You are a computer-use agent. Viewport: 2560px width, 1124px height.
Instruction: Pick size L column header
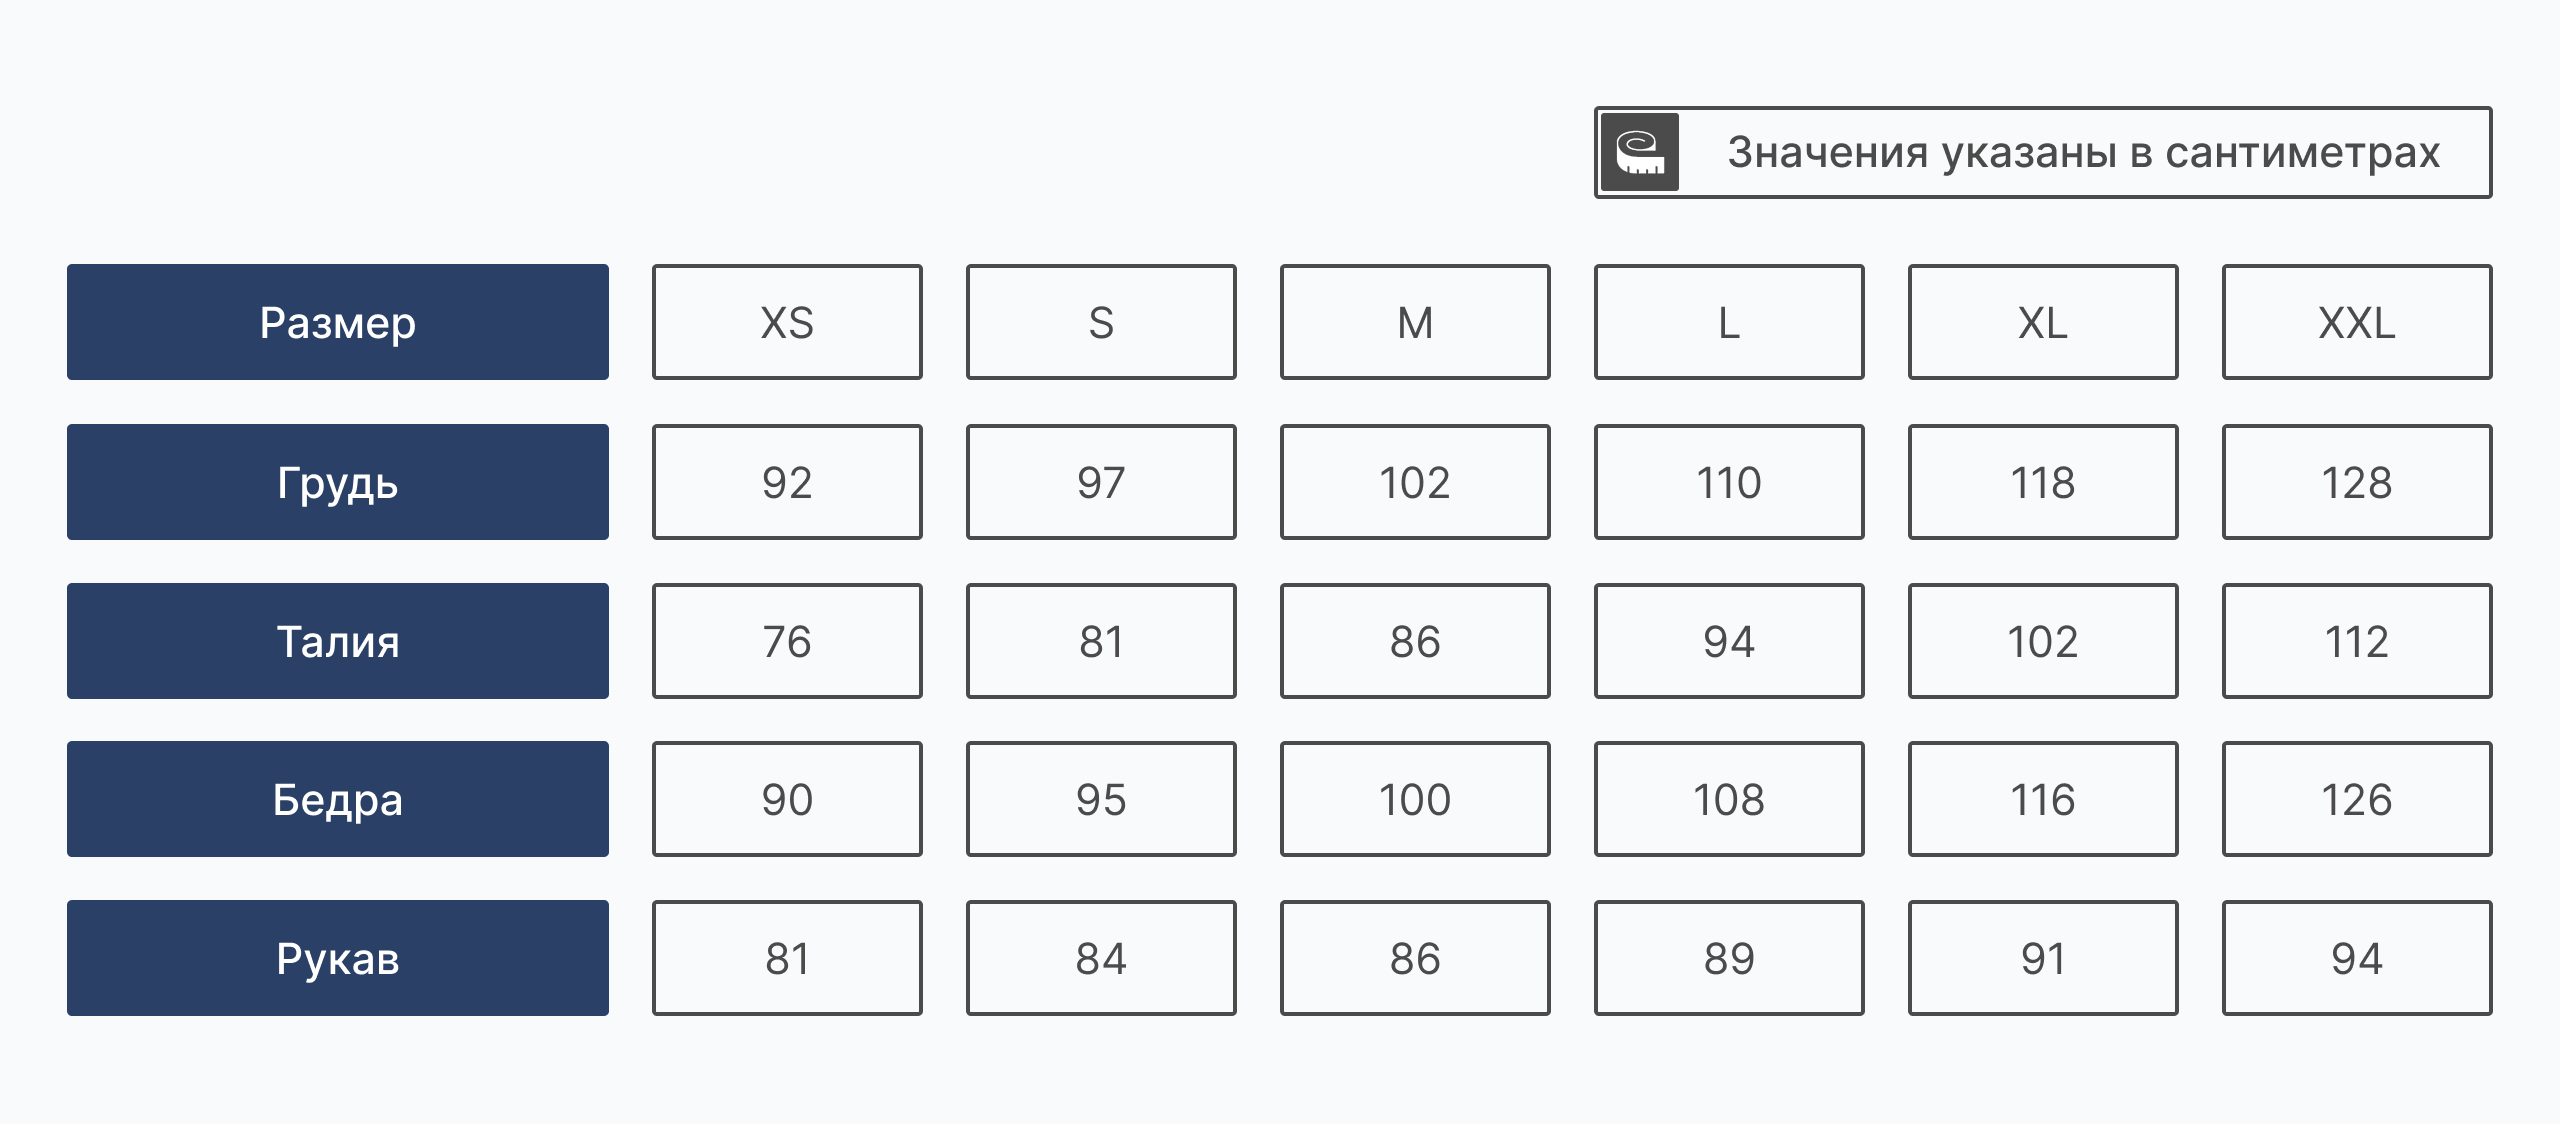click(1729, 322)
